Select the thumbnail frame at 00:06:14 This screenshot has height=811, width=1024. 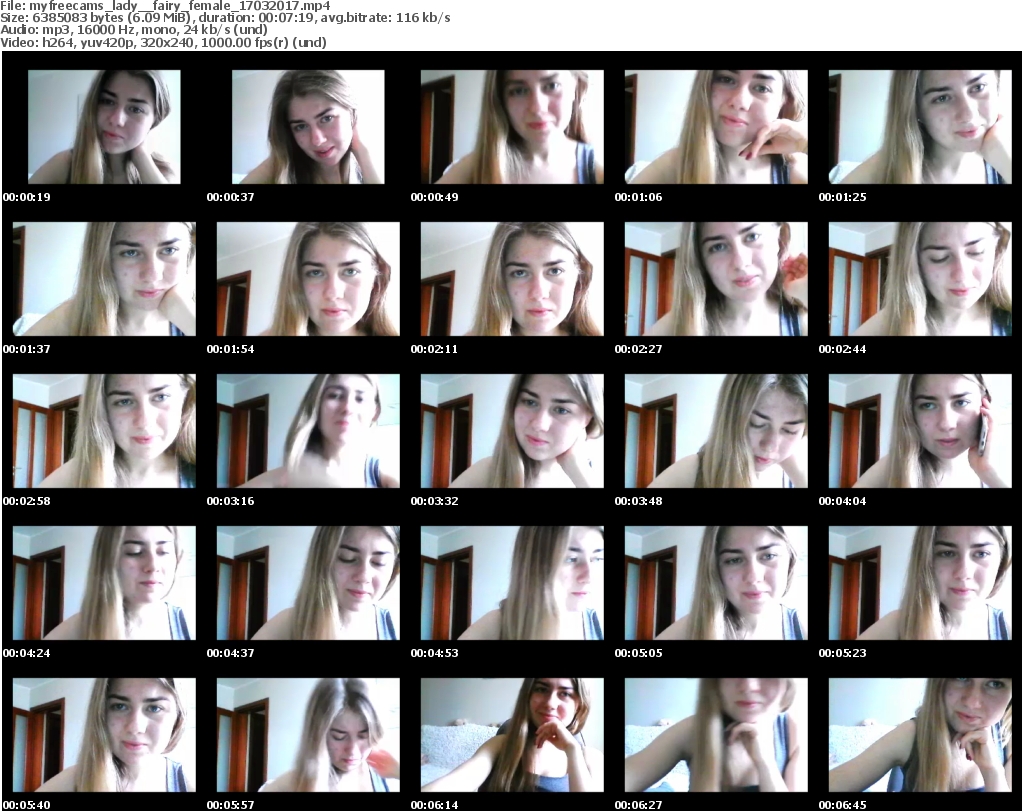tap(512, 735)
